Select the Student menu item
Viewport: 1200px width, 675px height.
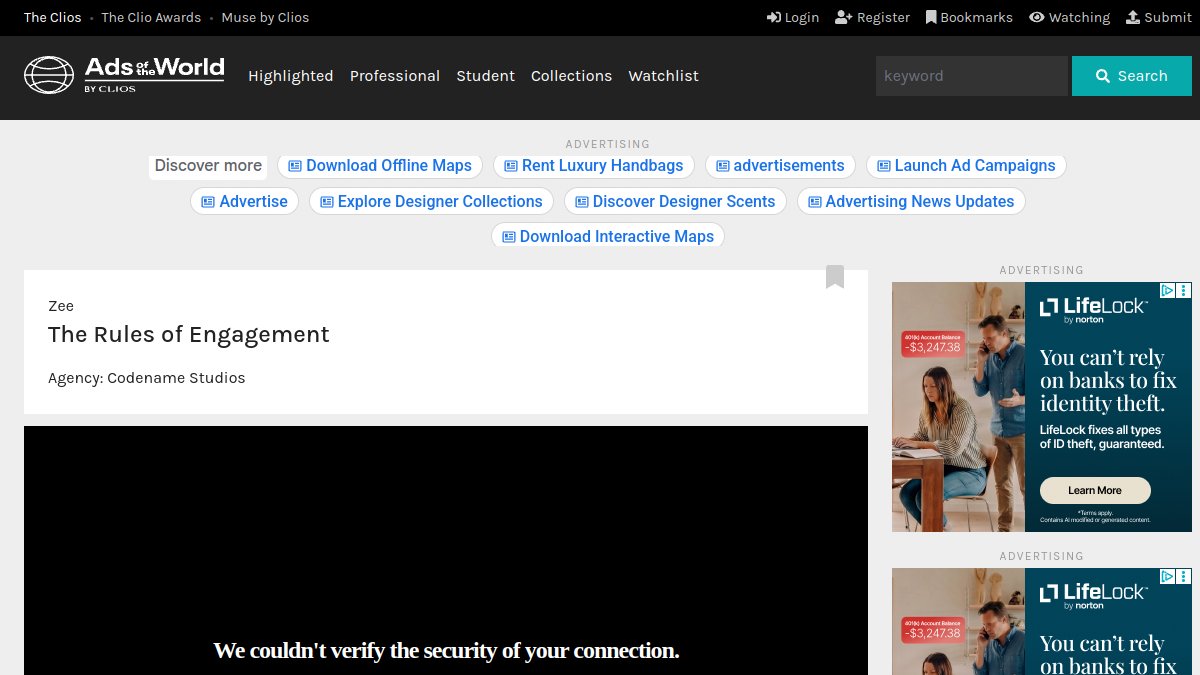tap(486, 76)
